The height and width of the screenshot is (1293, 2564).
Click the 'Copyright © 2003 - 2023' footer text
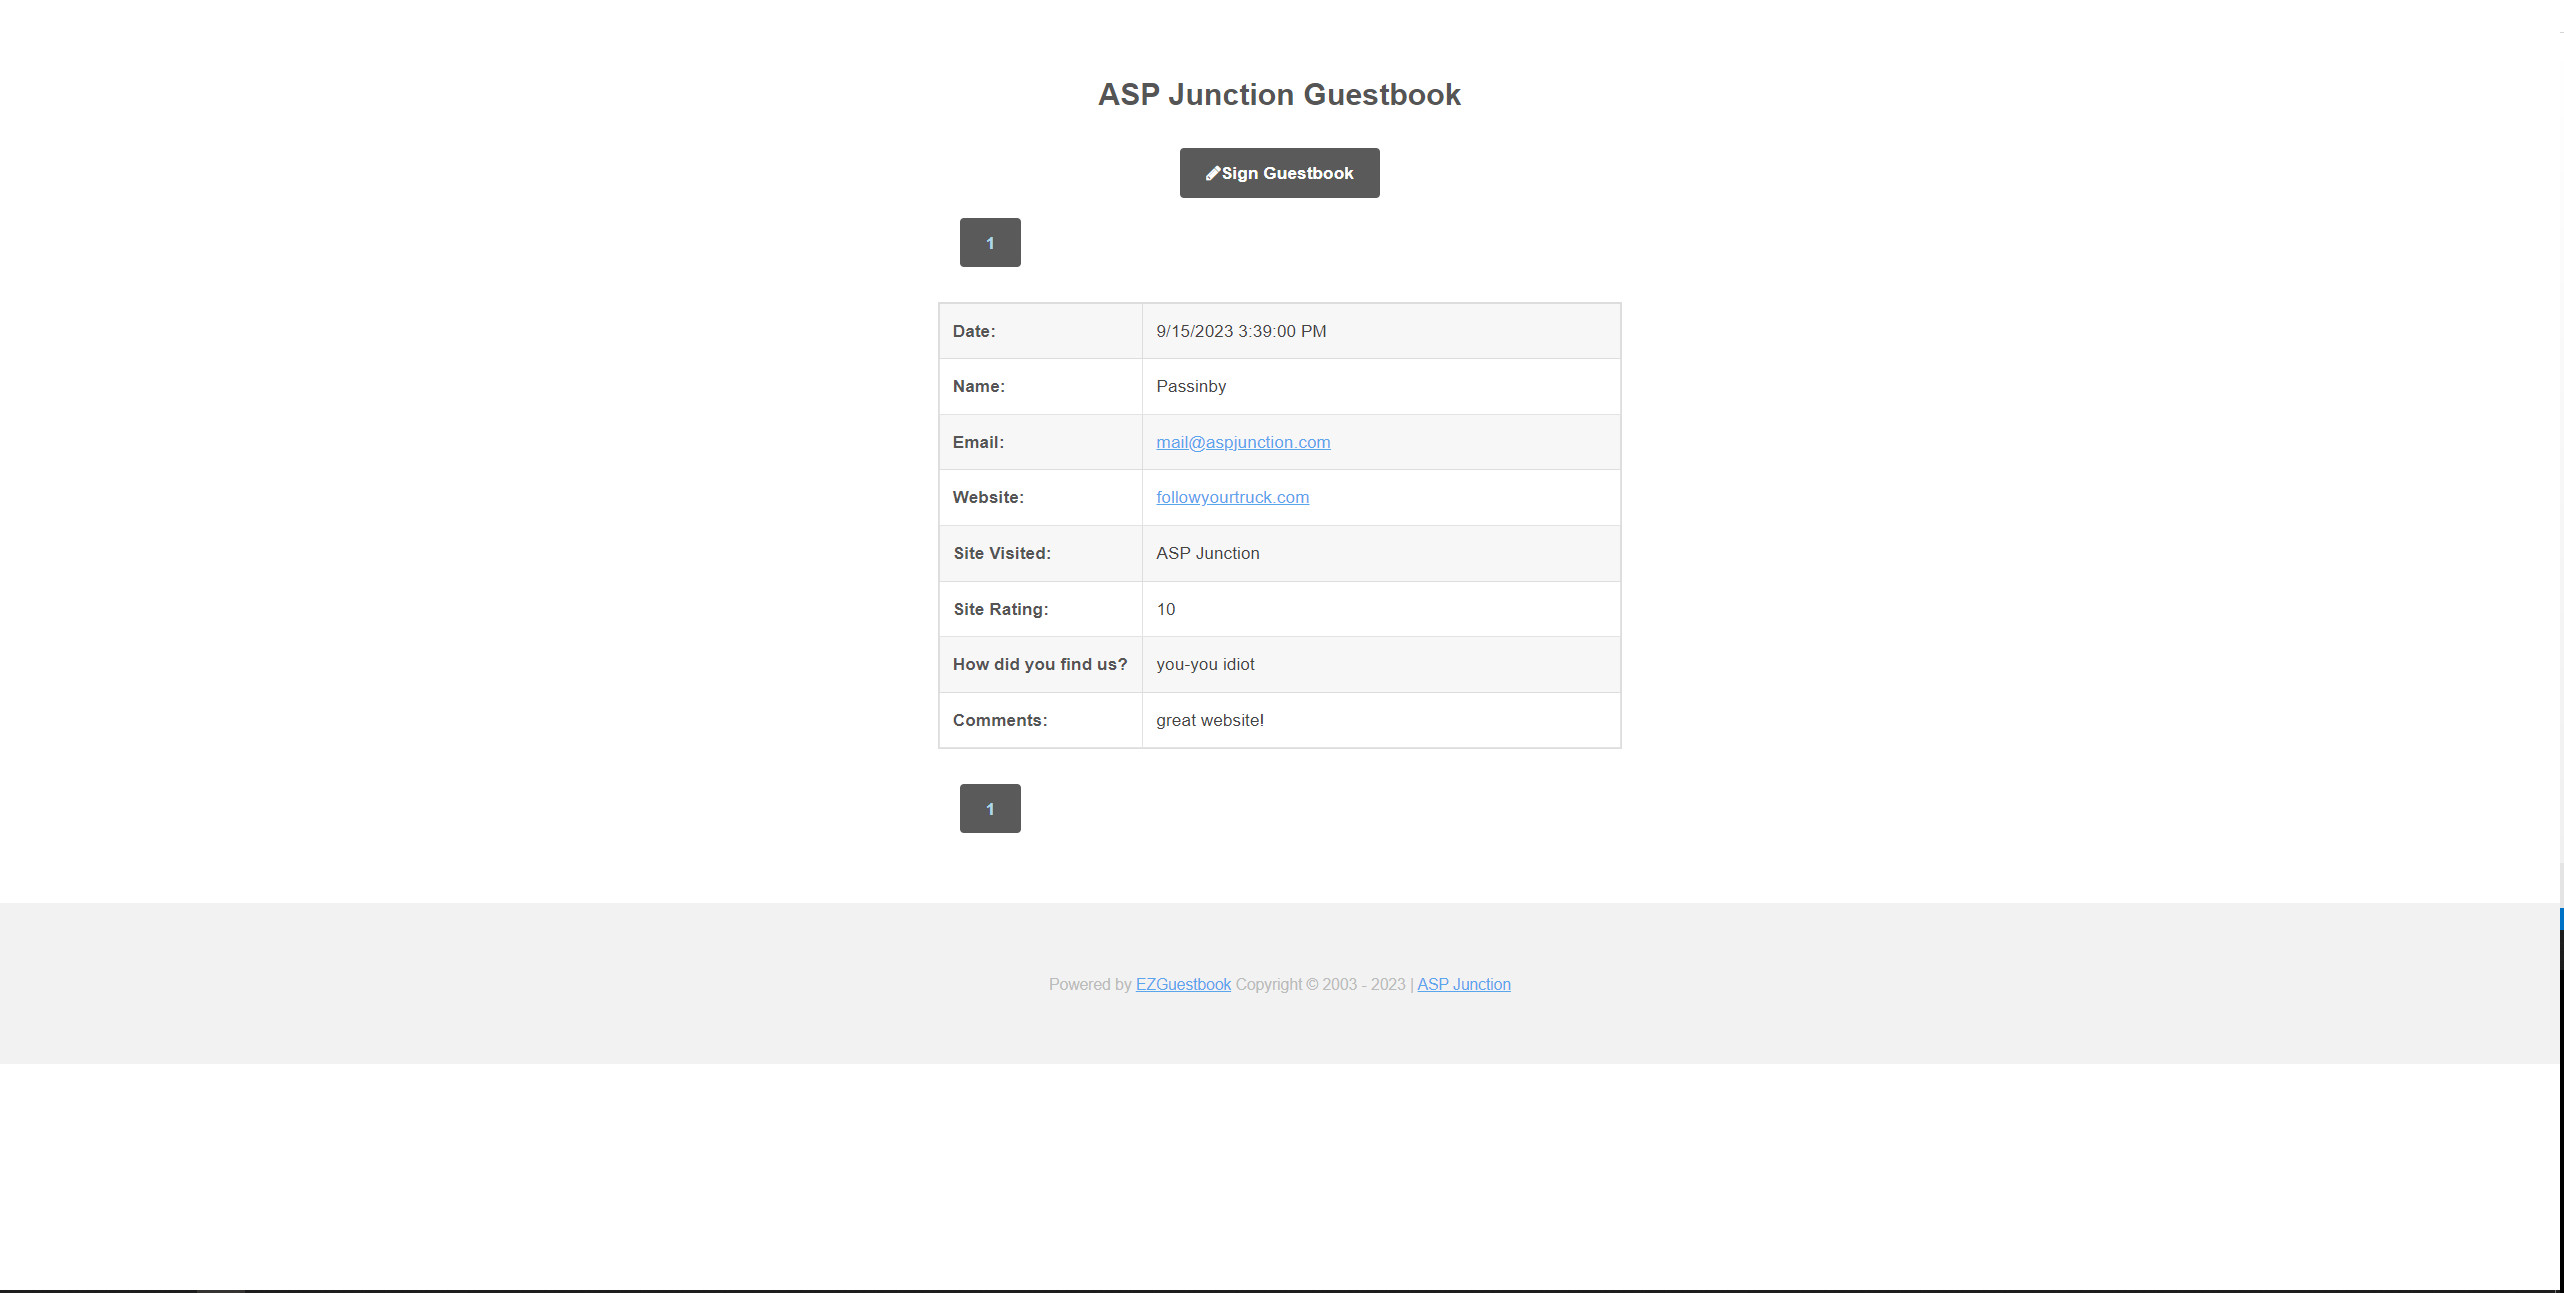[1320, 984]
